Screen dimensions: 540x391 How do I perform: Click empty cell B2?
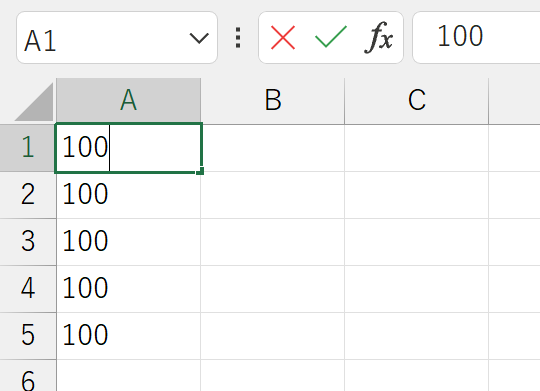pos(273,195)
